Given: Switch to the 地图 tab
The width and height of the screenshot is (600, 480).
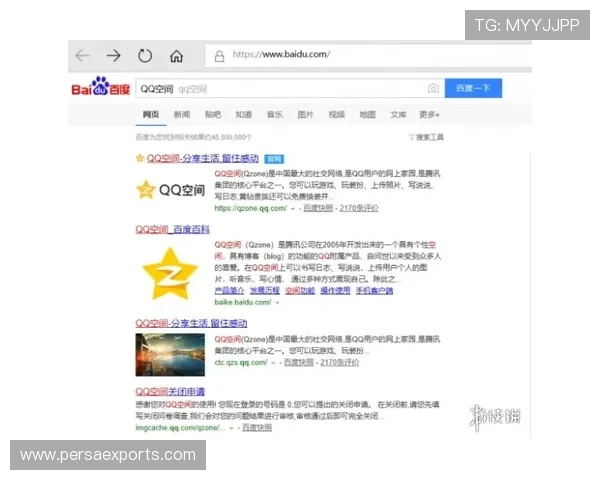Looking at the screenshot, I should click(x=367, y=114).
